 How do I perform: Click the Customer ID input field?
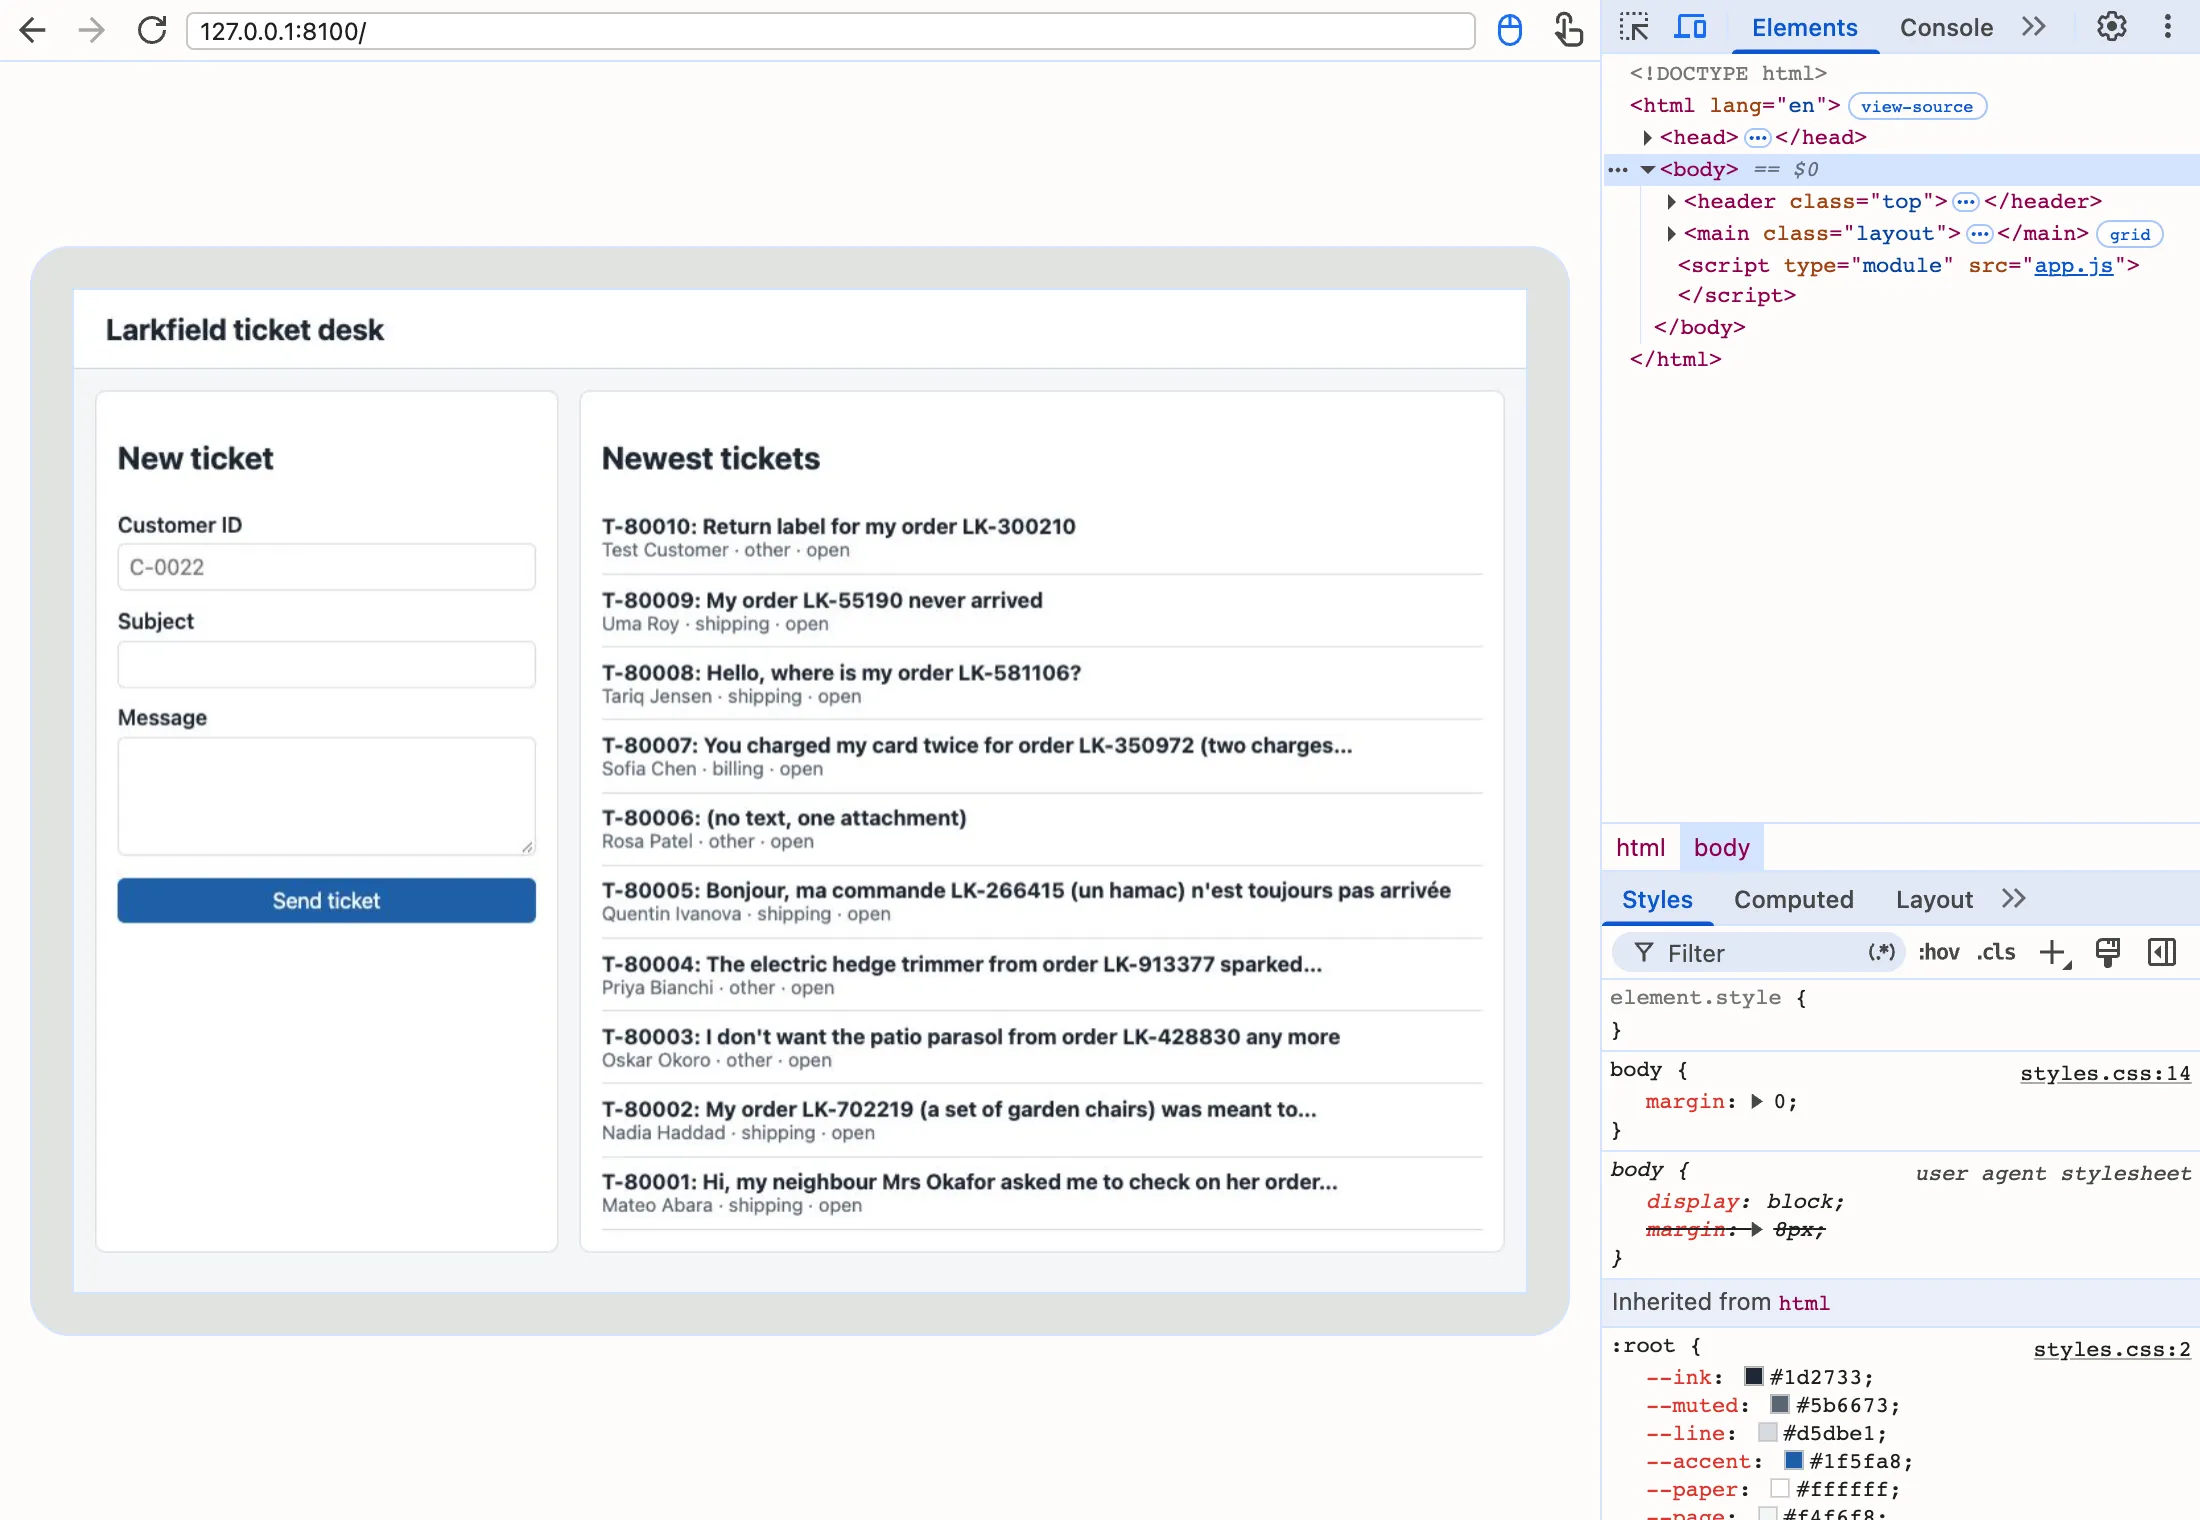326,567
